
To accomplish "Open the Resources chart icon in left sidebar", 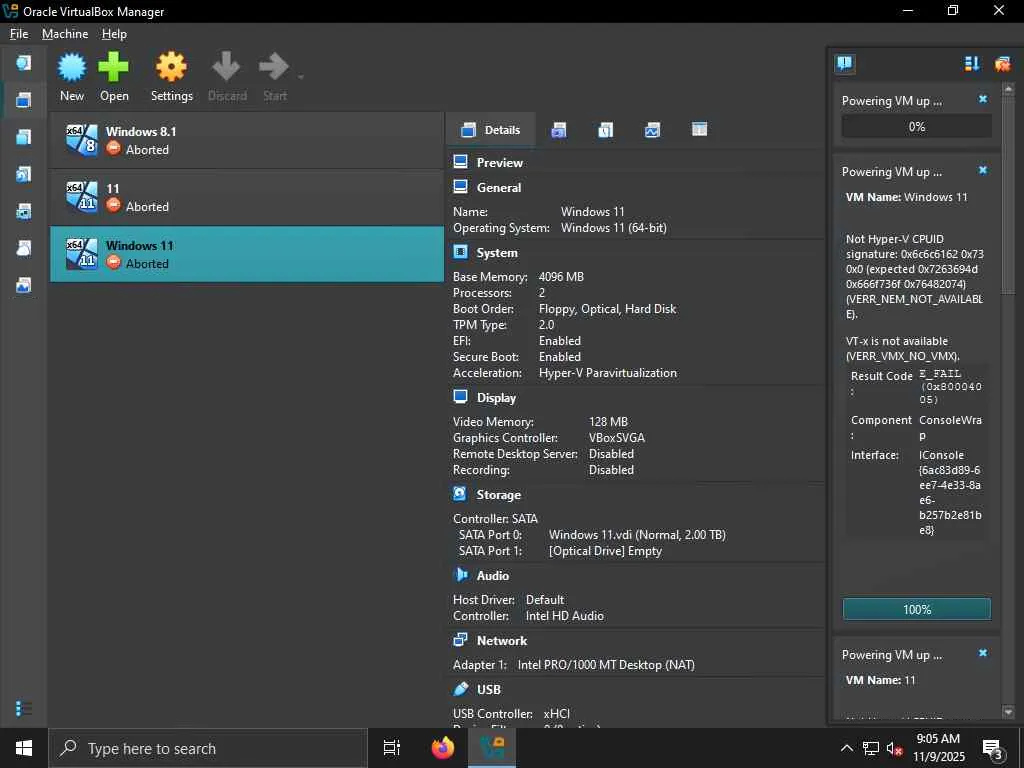I will [24, 285].
